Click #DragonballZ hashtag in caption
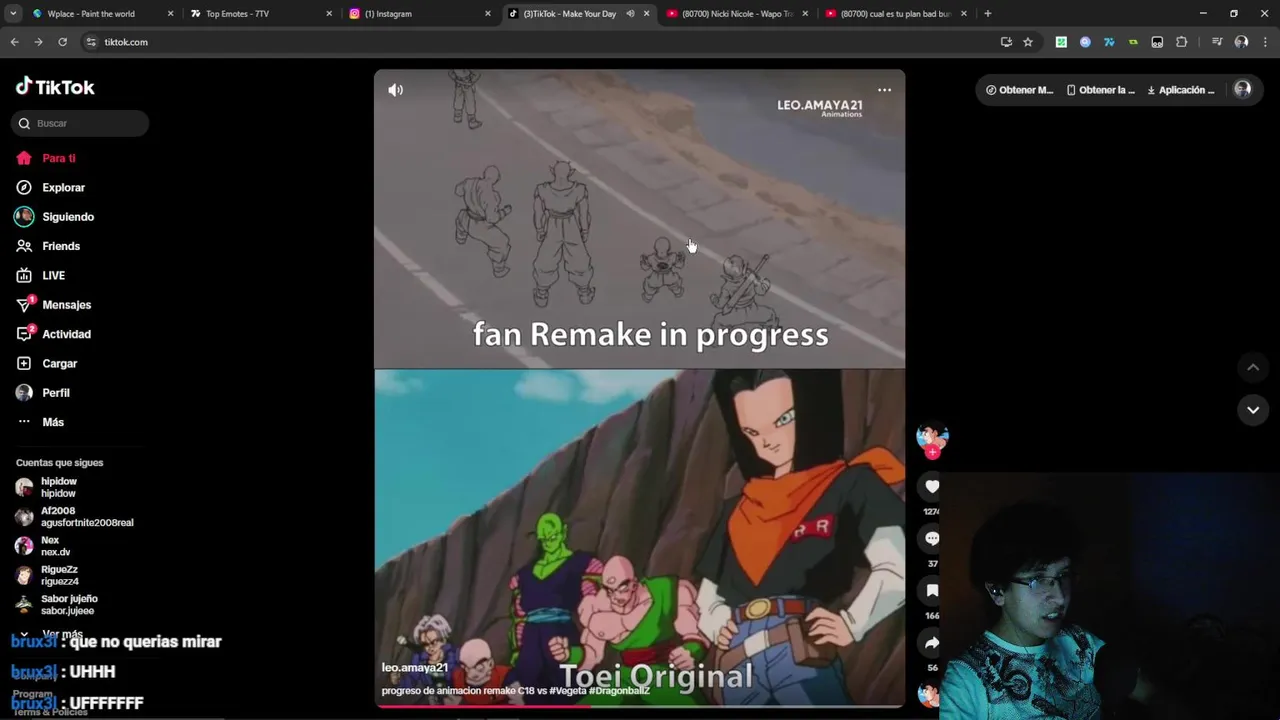The width and height of the screenshot is (1280, 720). (619, 690)
